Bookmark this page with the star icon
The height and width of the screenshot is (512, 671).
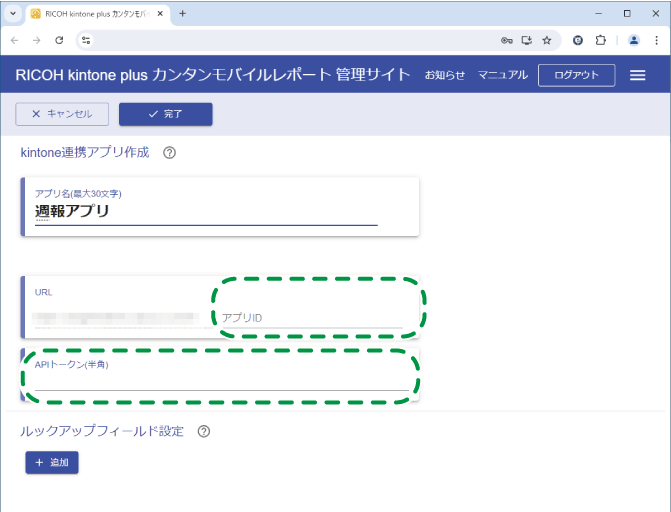546,40
